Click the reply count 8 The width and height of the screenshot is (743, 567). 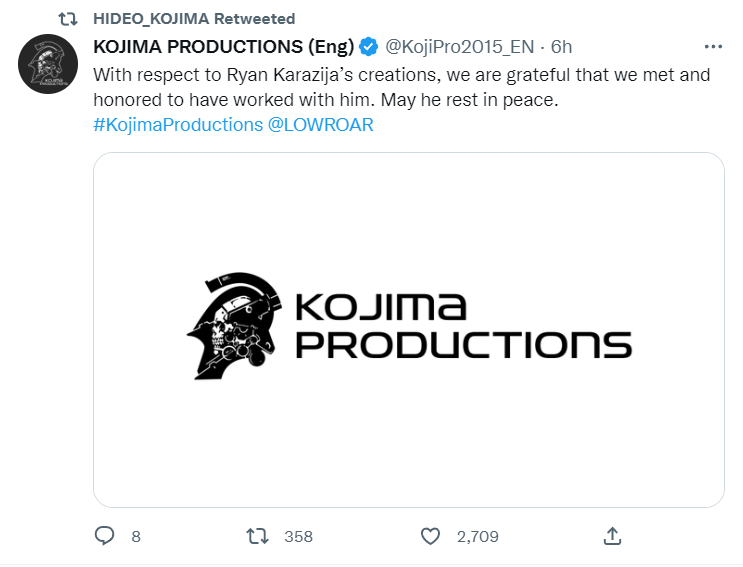click(x=136, y=537)
